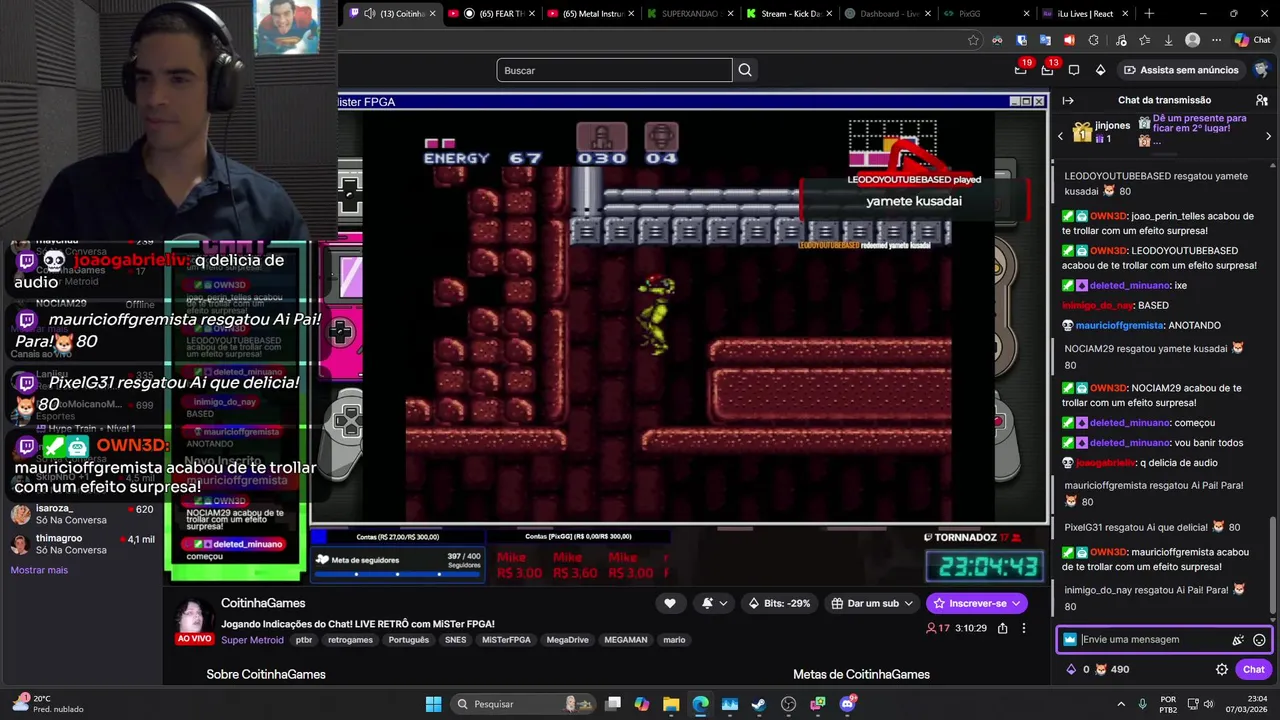The height and width of the screenshot is (720, 1280).
Task: Click the purple Chat send button
Action: 1254,670
